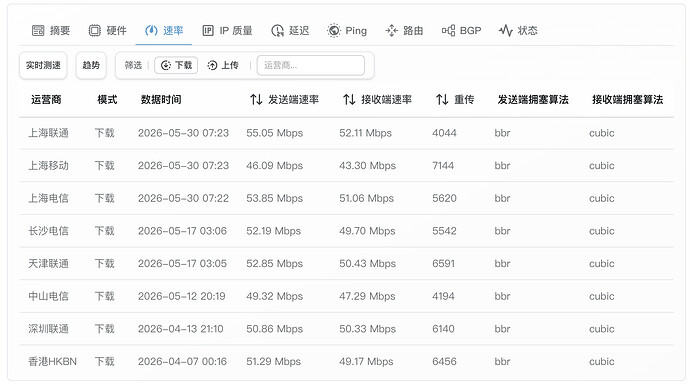Filter by 下载 download mode
This screenshot has width=690, height=386.
coord(176,65)
